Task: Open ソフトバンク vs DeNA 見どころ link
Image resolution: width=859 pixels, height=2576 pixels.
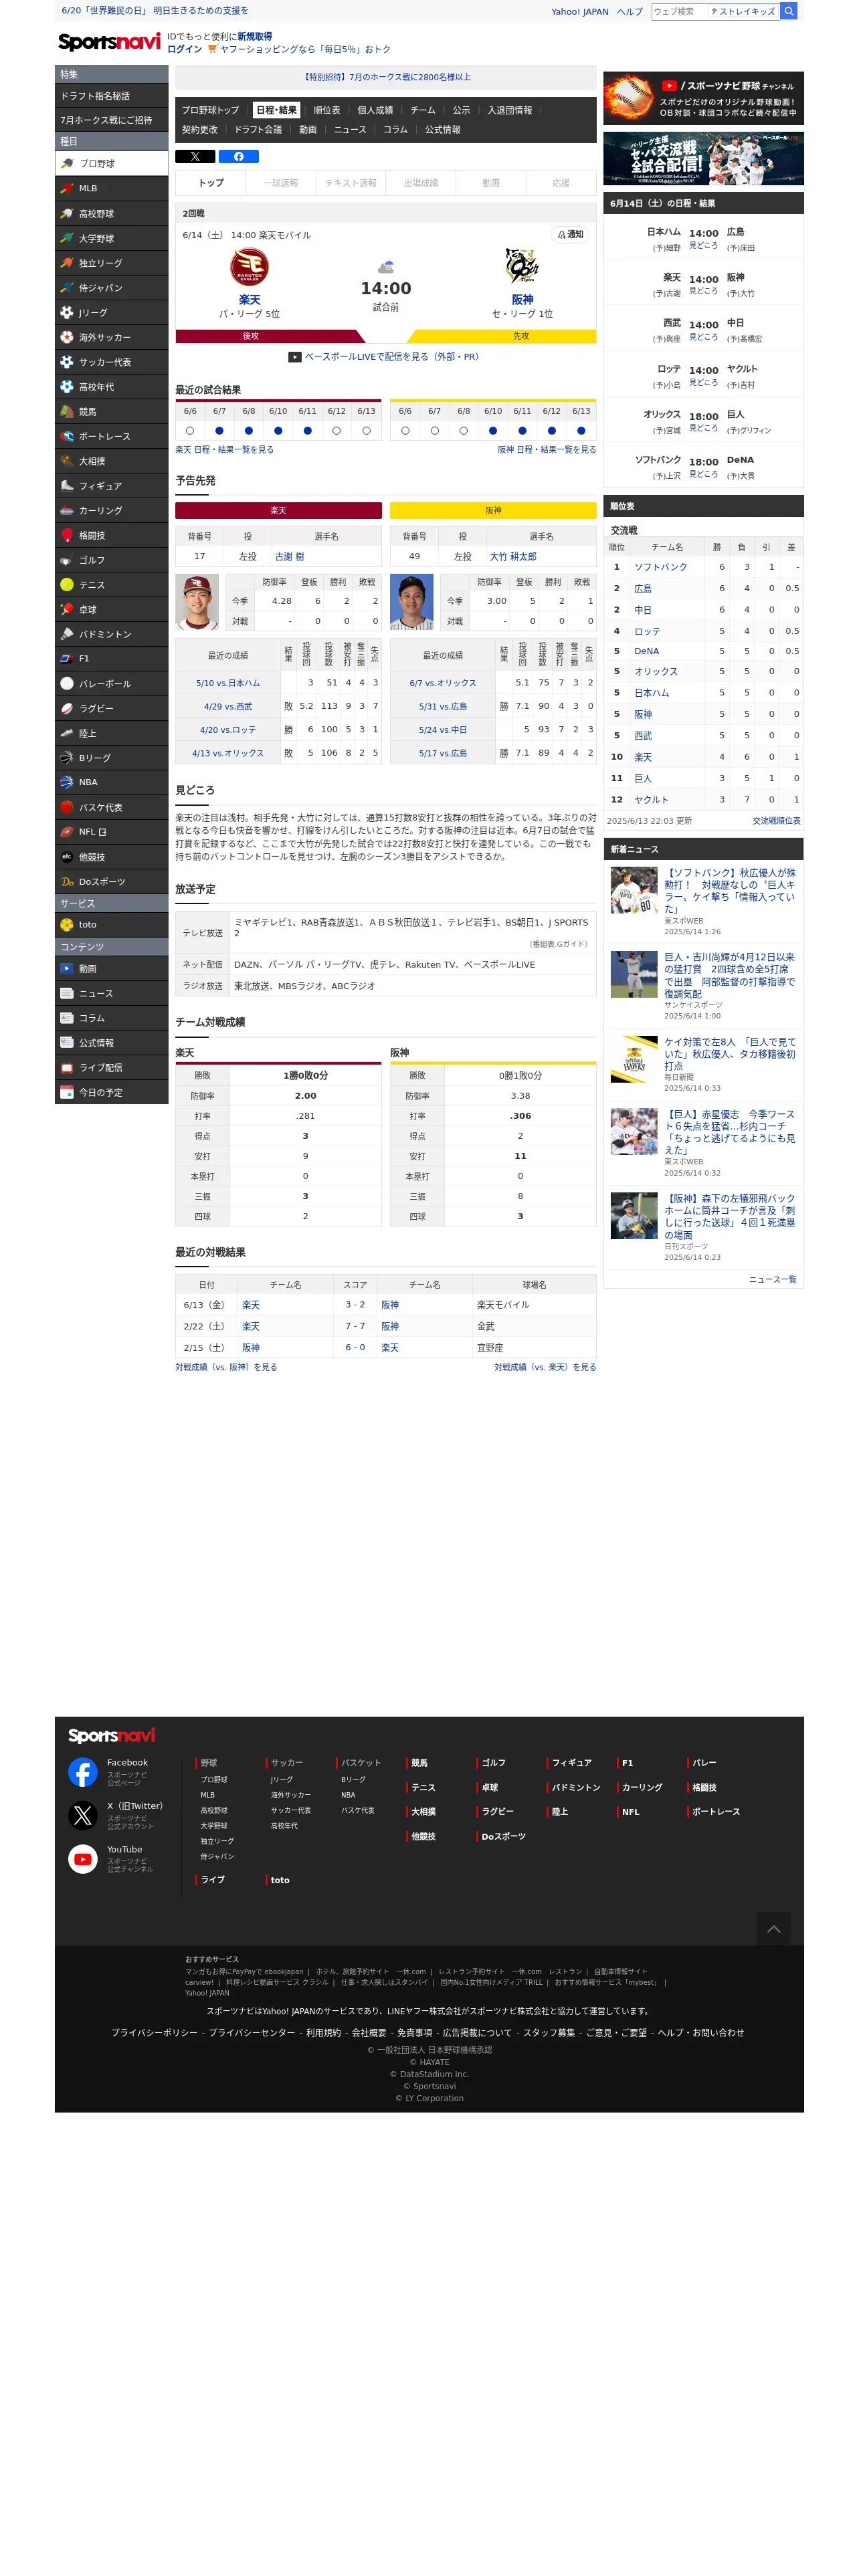Action: pos(703,475)
